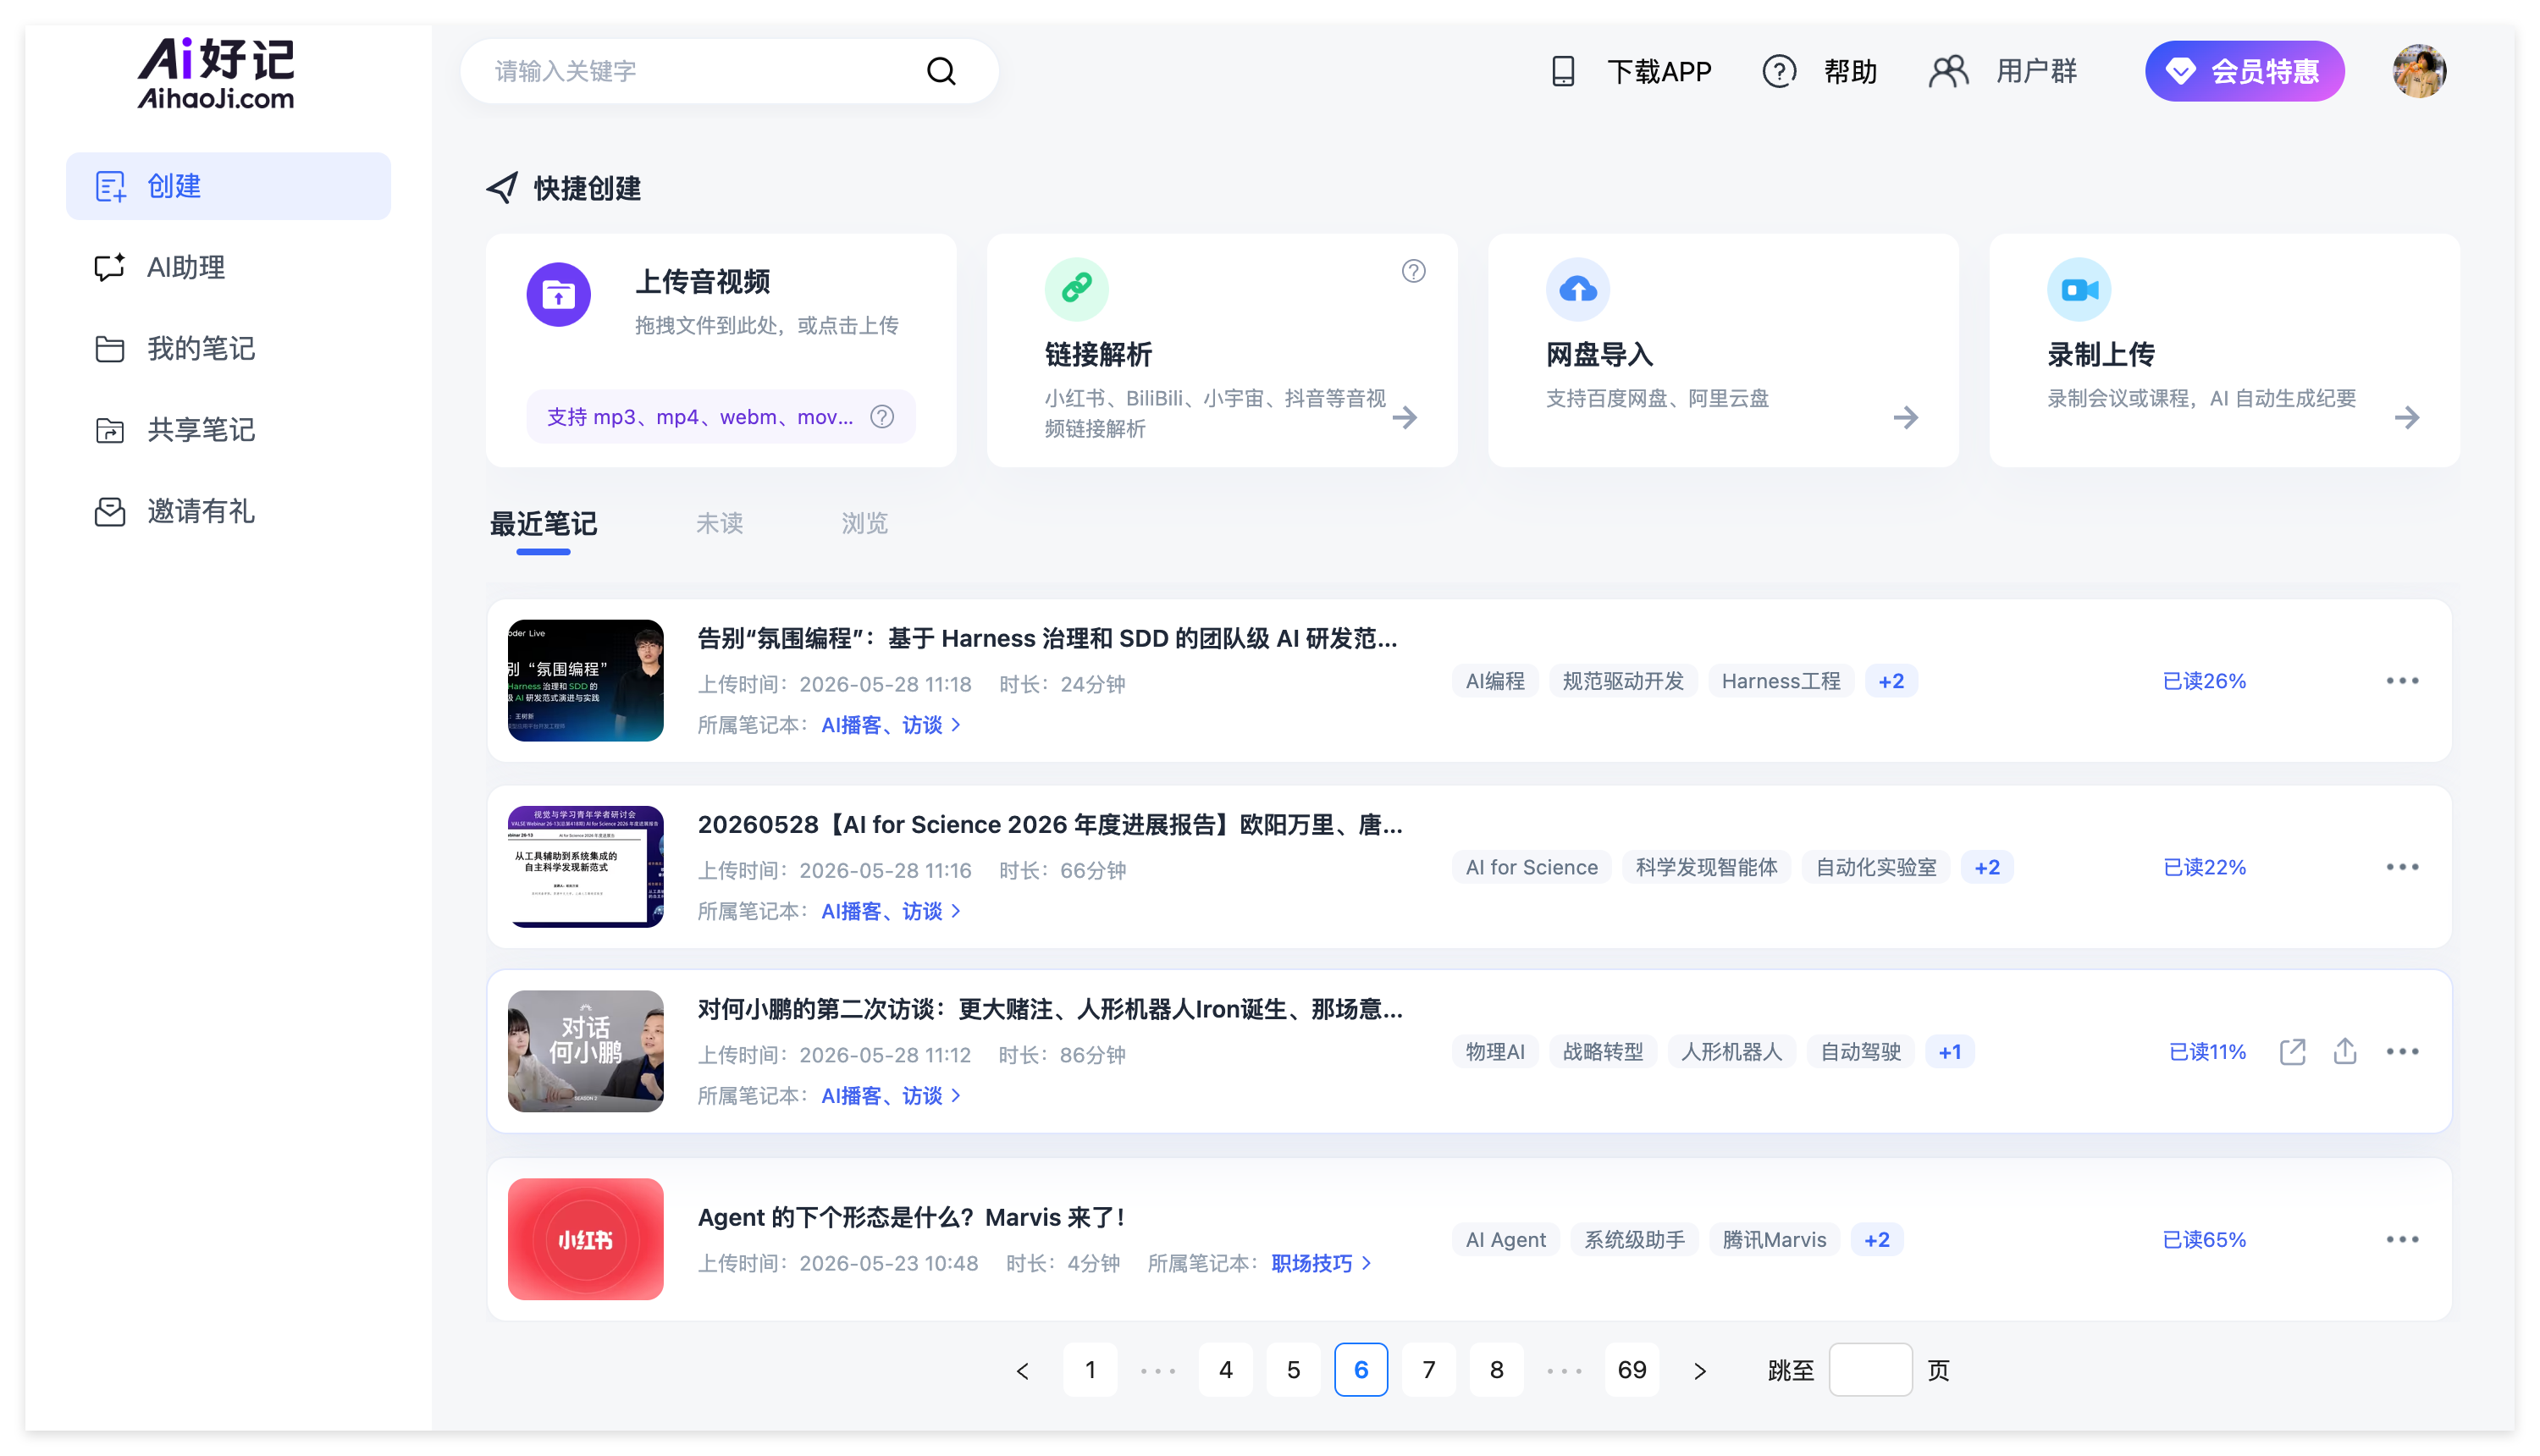This screenshot has height=1456, width=2540.
Task: Open the 职场技巧 notebook link
Action: (x=1320, y=1264)
